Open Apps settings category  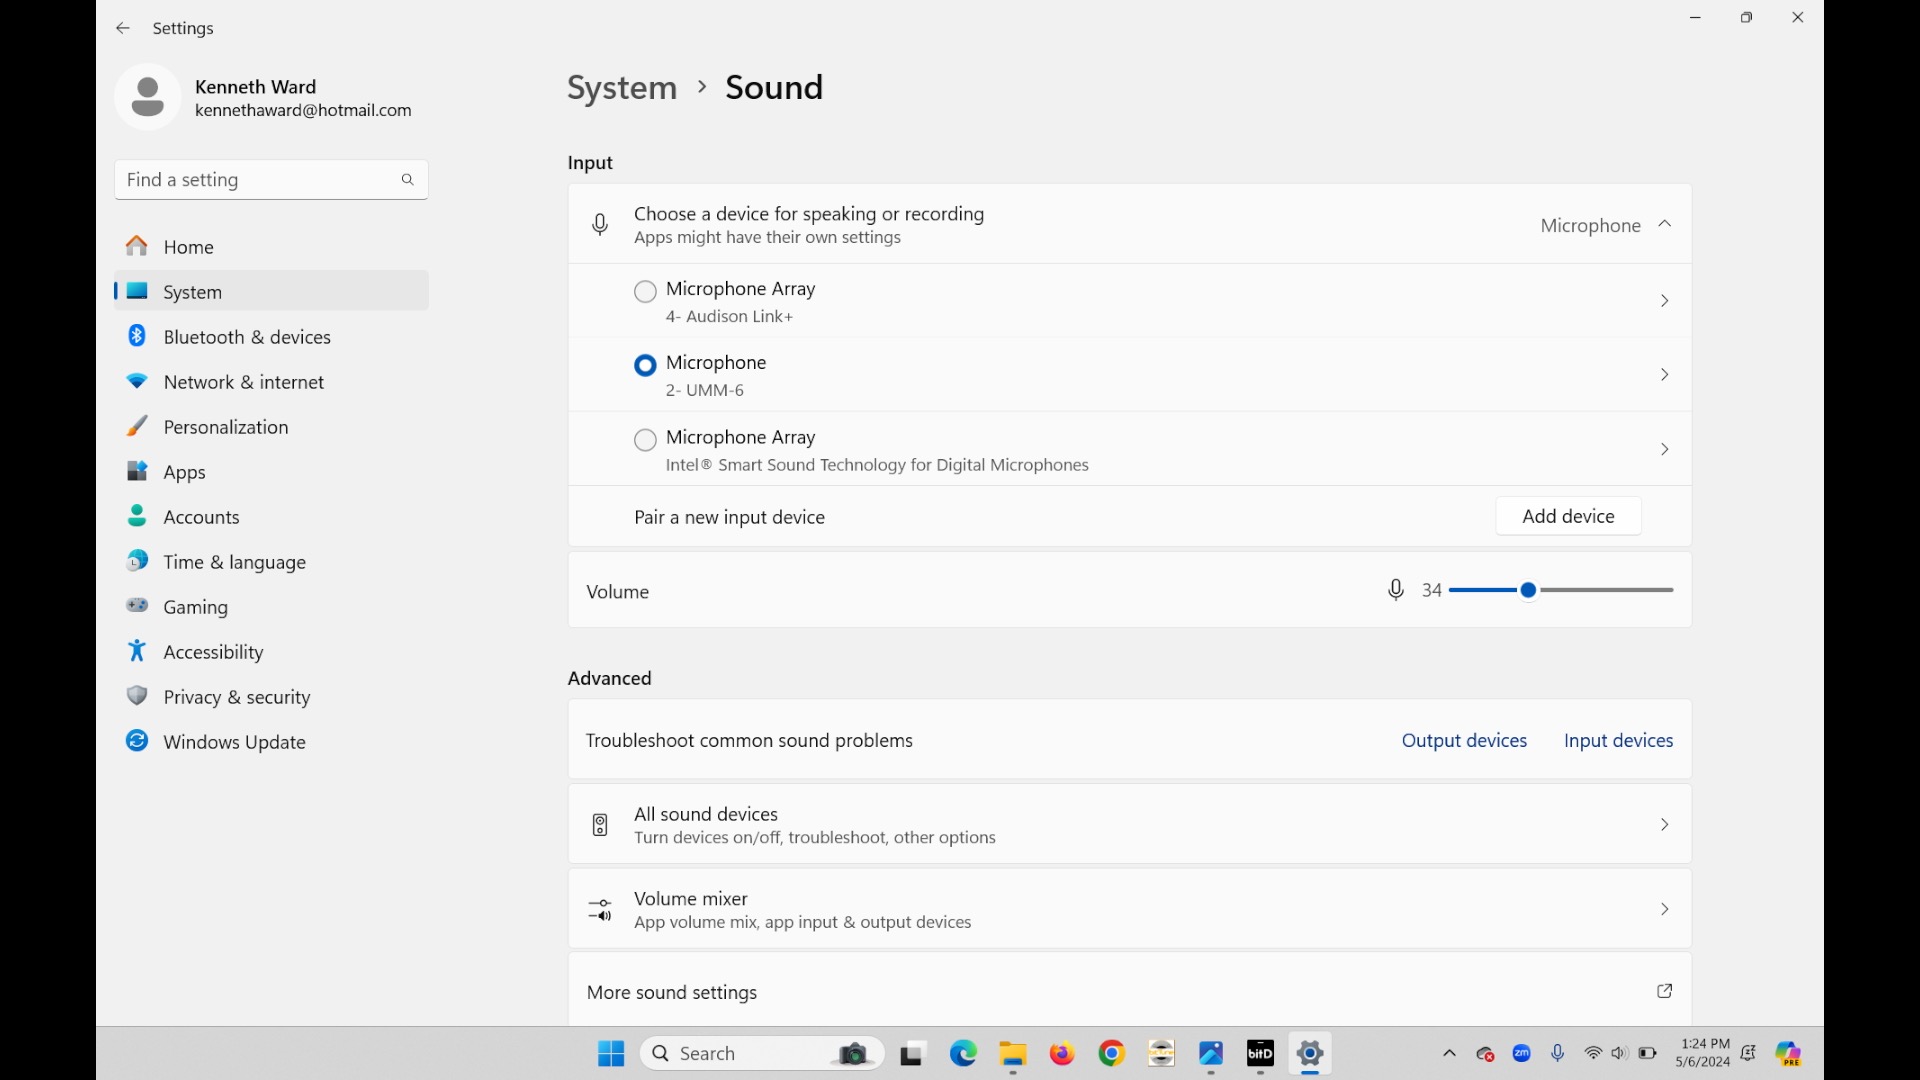click(x=271, y=472)
